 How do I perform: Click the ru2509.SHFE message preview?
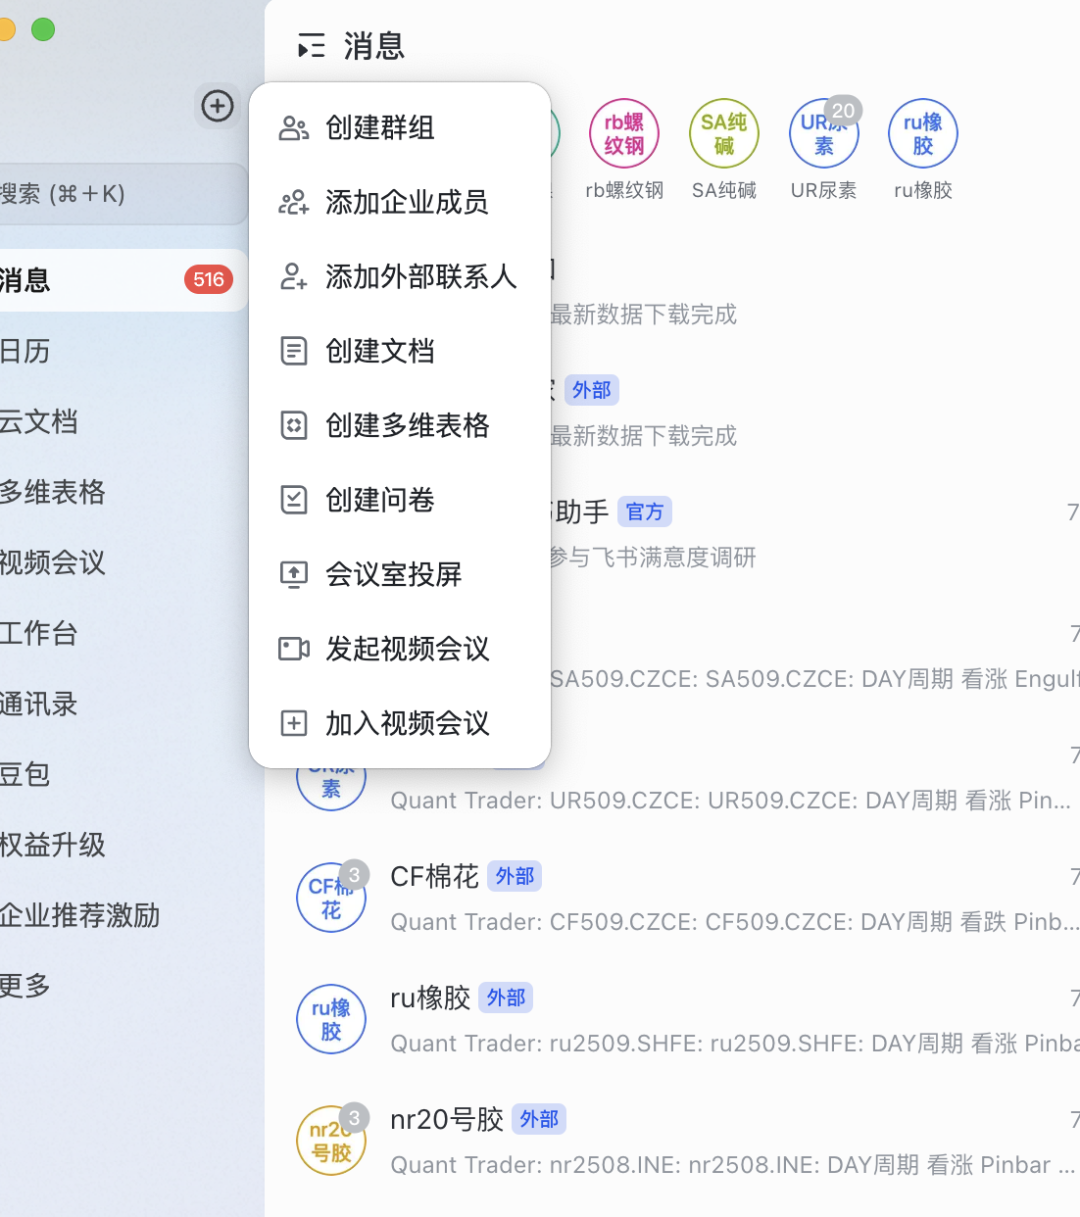tap(735, 1044)
